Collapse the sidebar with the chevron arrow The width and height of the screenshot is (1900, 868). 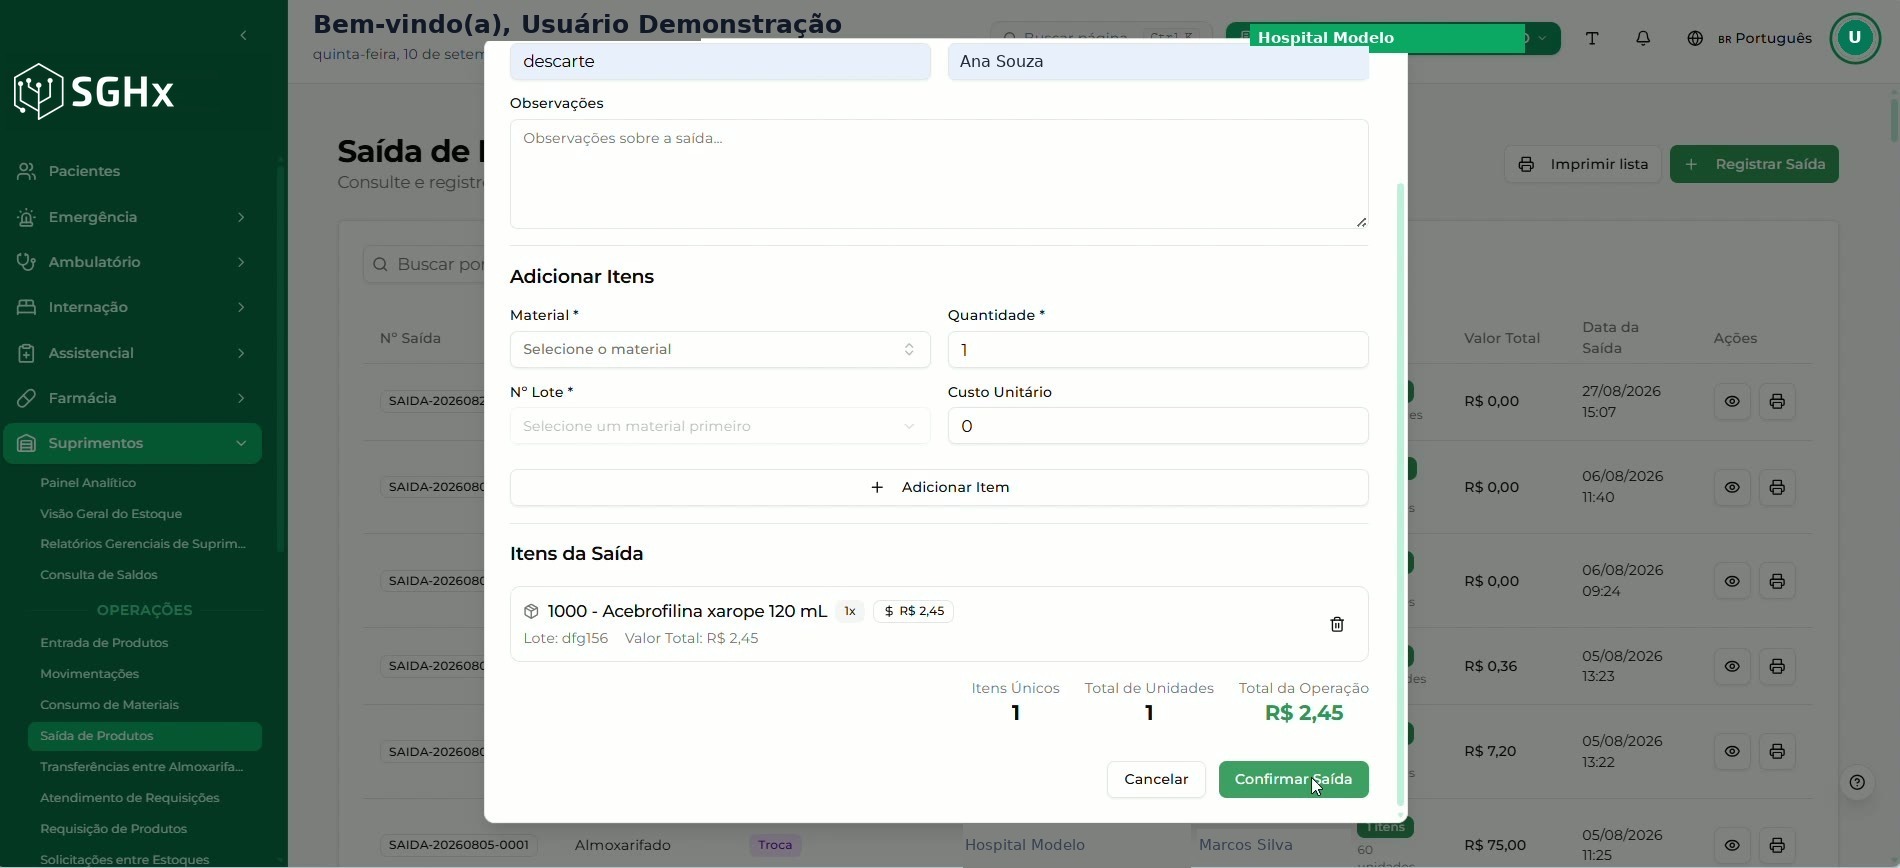click(243, 36)
